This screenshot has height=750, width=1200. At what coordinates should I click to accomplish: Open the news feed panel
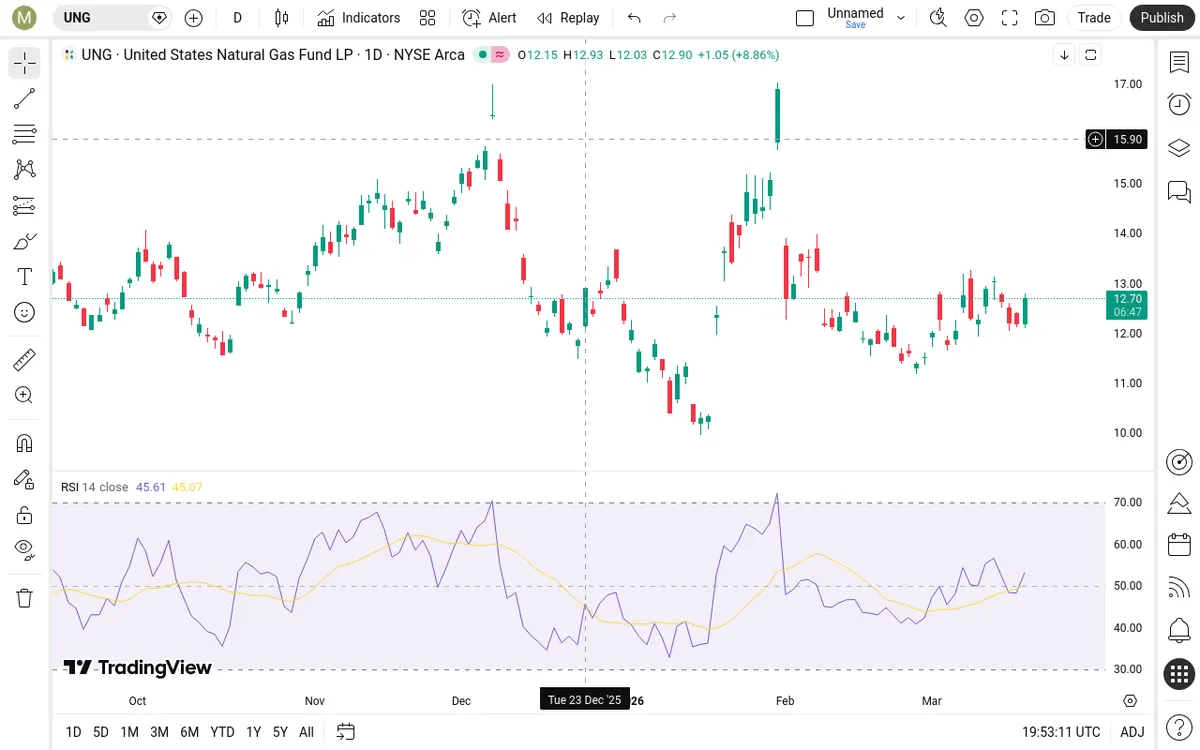(x=1179, y=588)
